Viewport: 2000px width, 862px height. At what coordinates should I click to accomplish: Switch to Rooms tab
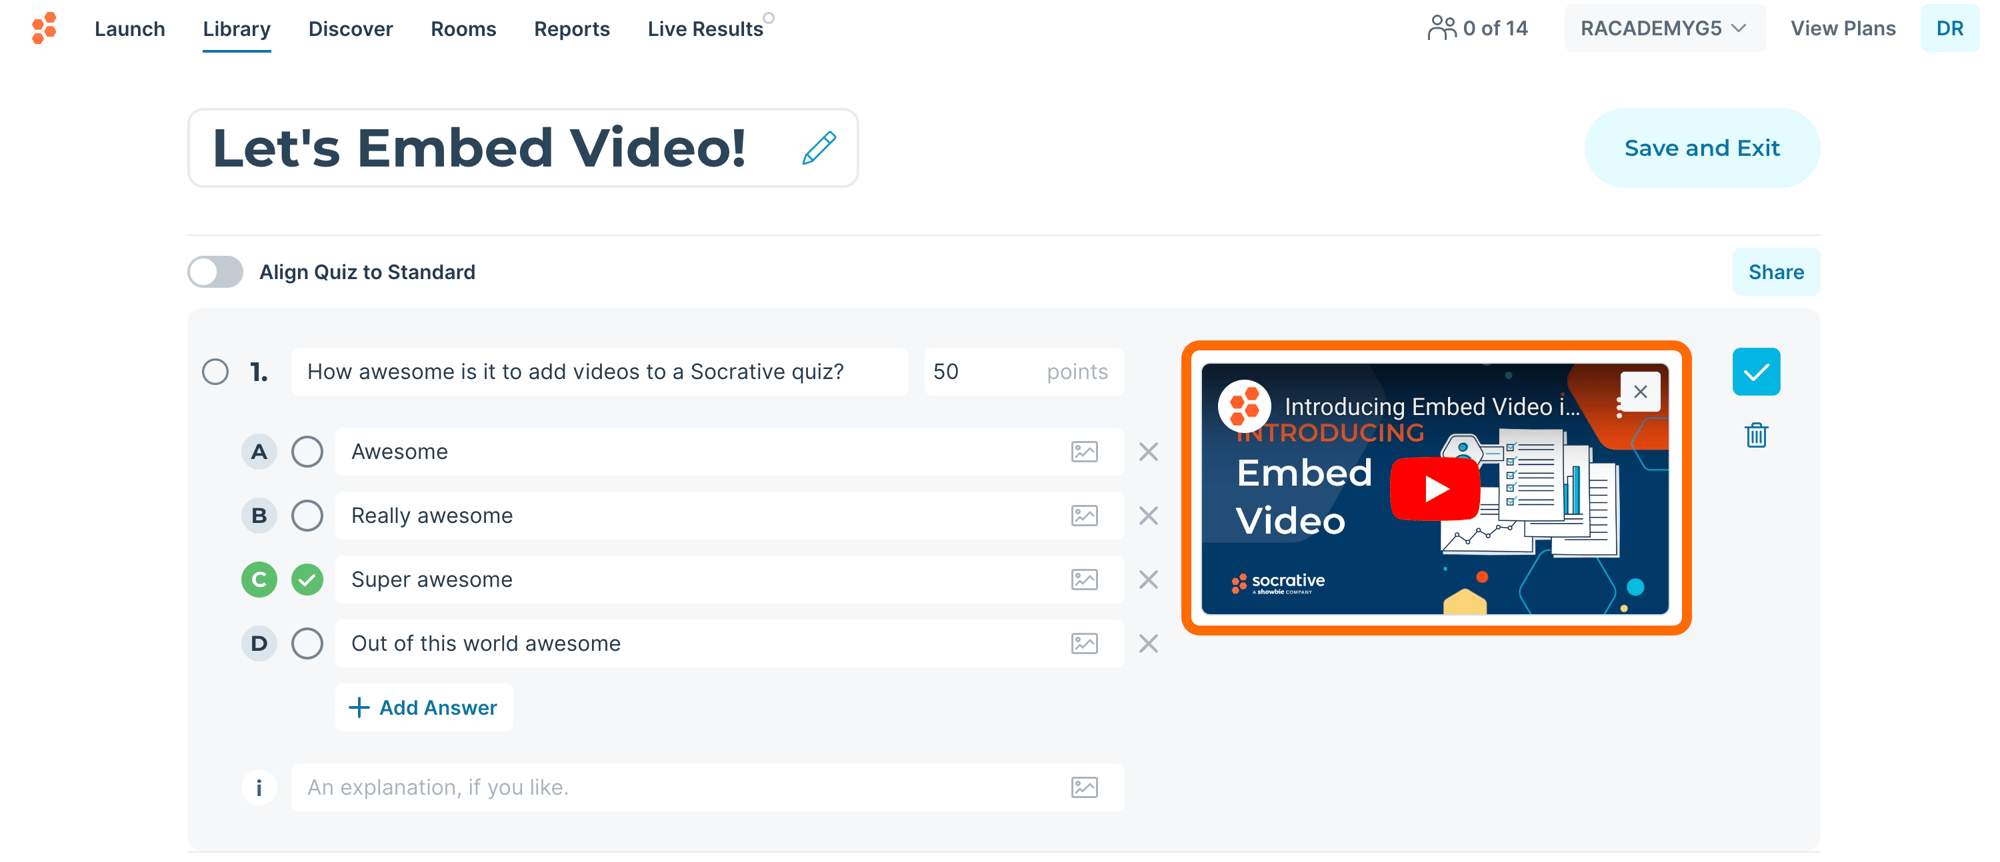pyautogui.click(x=463, y=29)
